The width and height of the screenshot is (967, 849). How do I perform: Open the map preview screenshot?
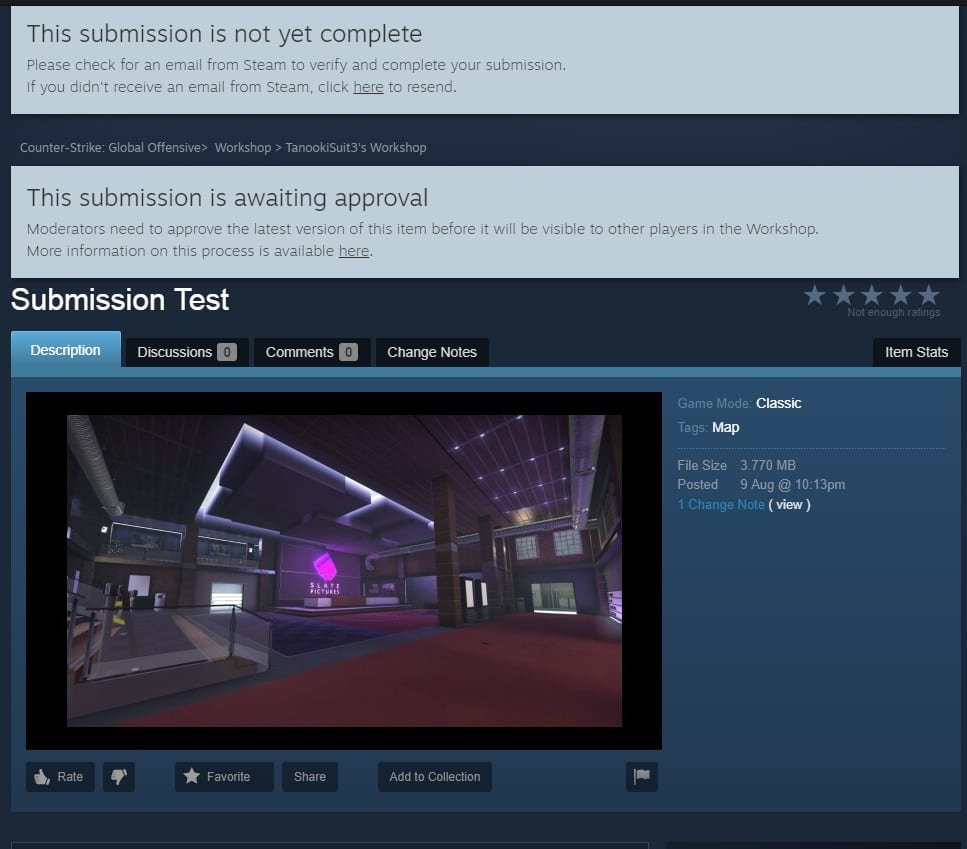point(344,571)
